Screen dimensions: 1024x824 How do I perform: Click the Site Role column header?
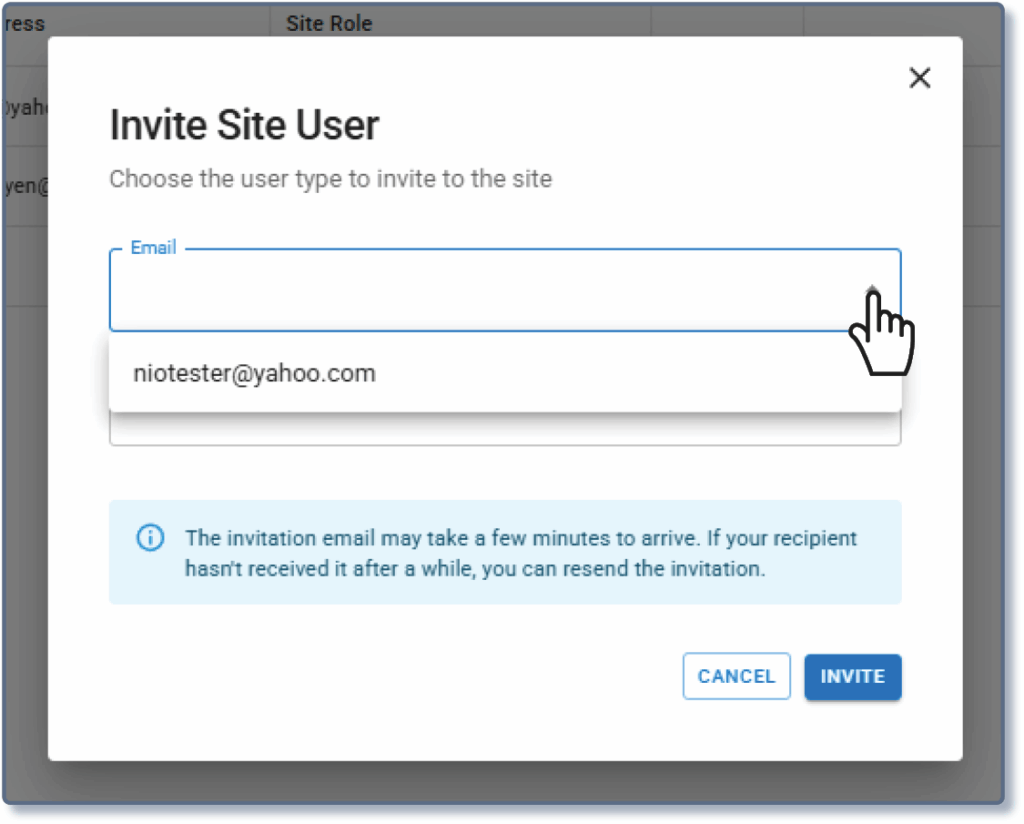coord(329,23)
